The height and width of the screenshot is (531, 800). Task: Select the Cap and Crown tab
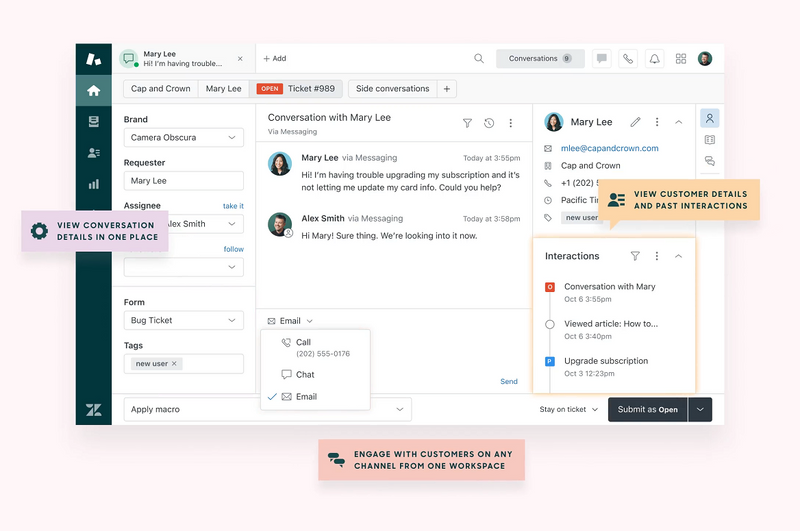161,89
